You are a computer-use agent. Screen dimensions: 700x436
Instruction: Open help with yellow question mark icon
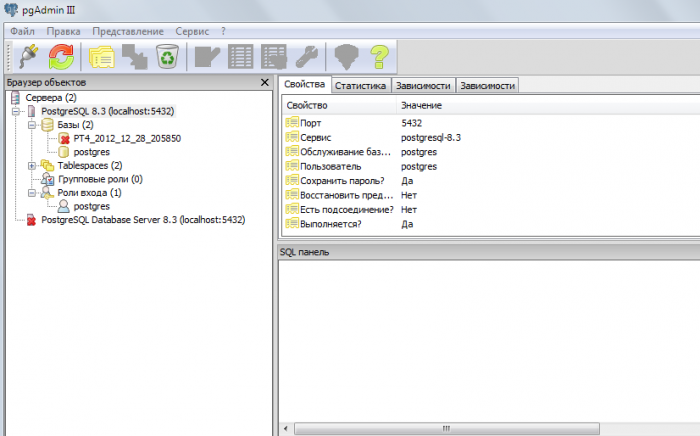pos(379,57)
